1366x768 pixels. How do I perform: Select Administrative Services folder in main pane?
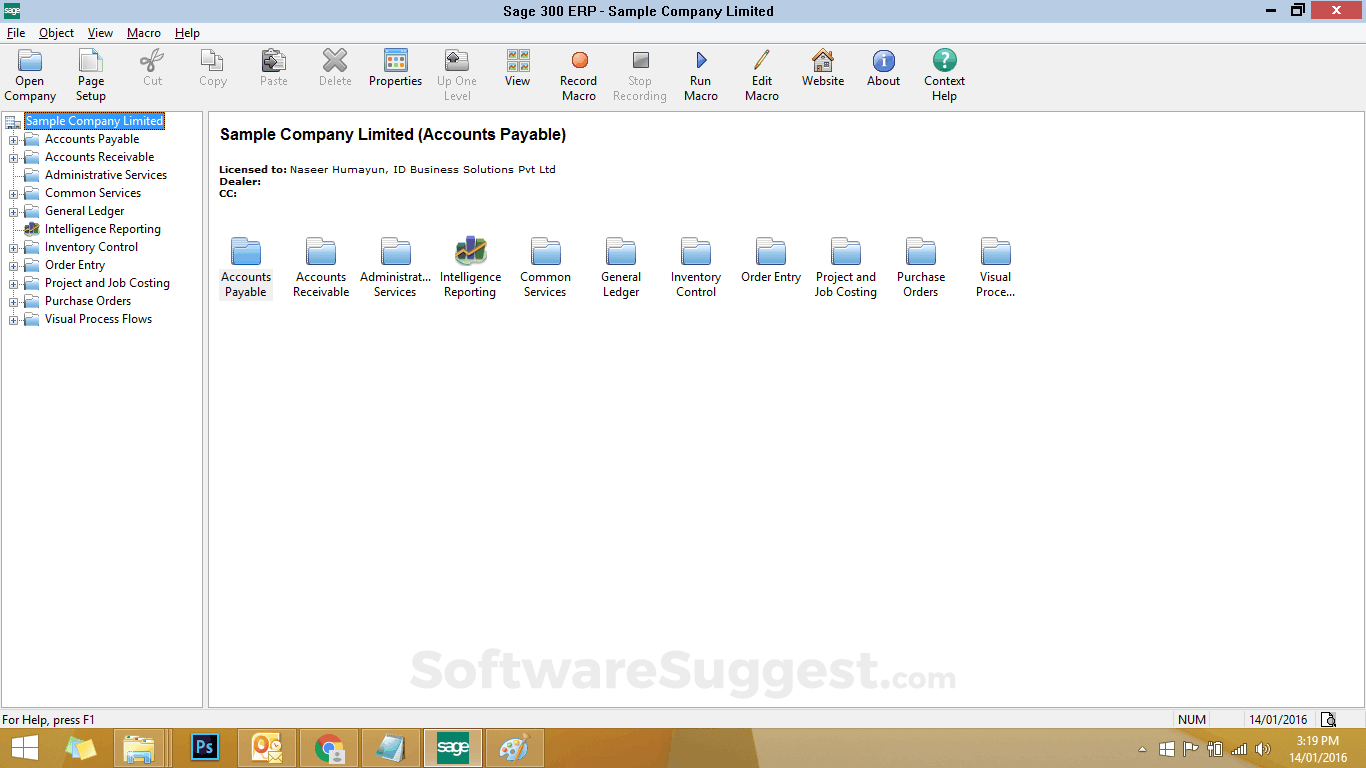tap(396, 268)
